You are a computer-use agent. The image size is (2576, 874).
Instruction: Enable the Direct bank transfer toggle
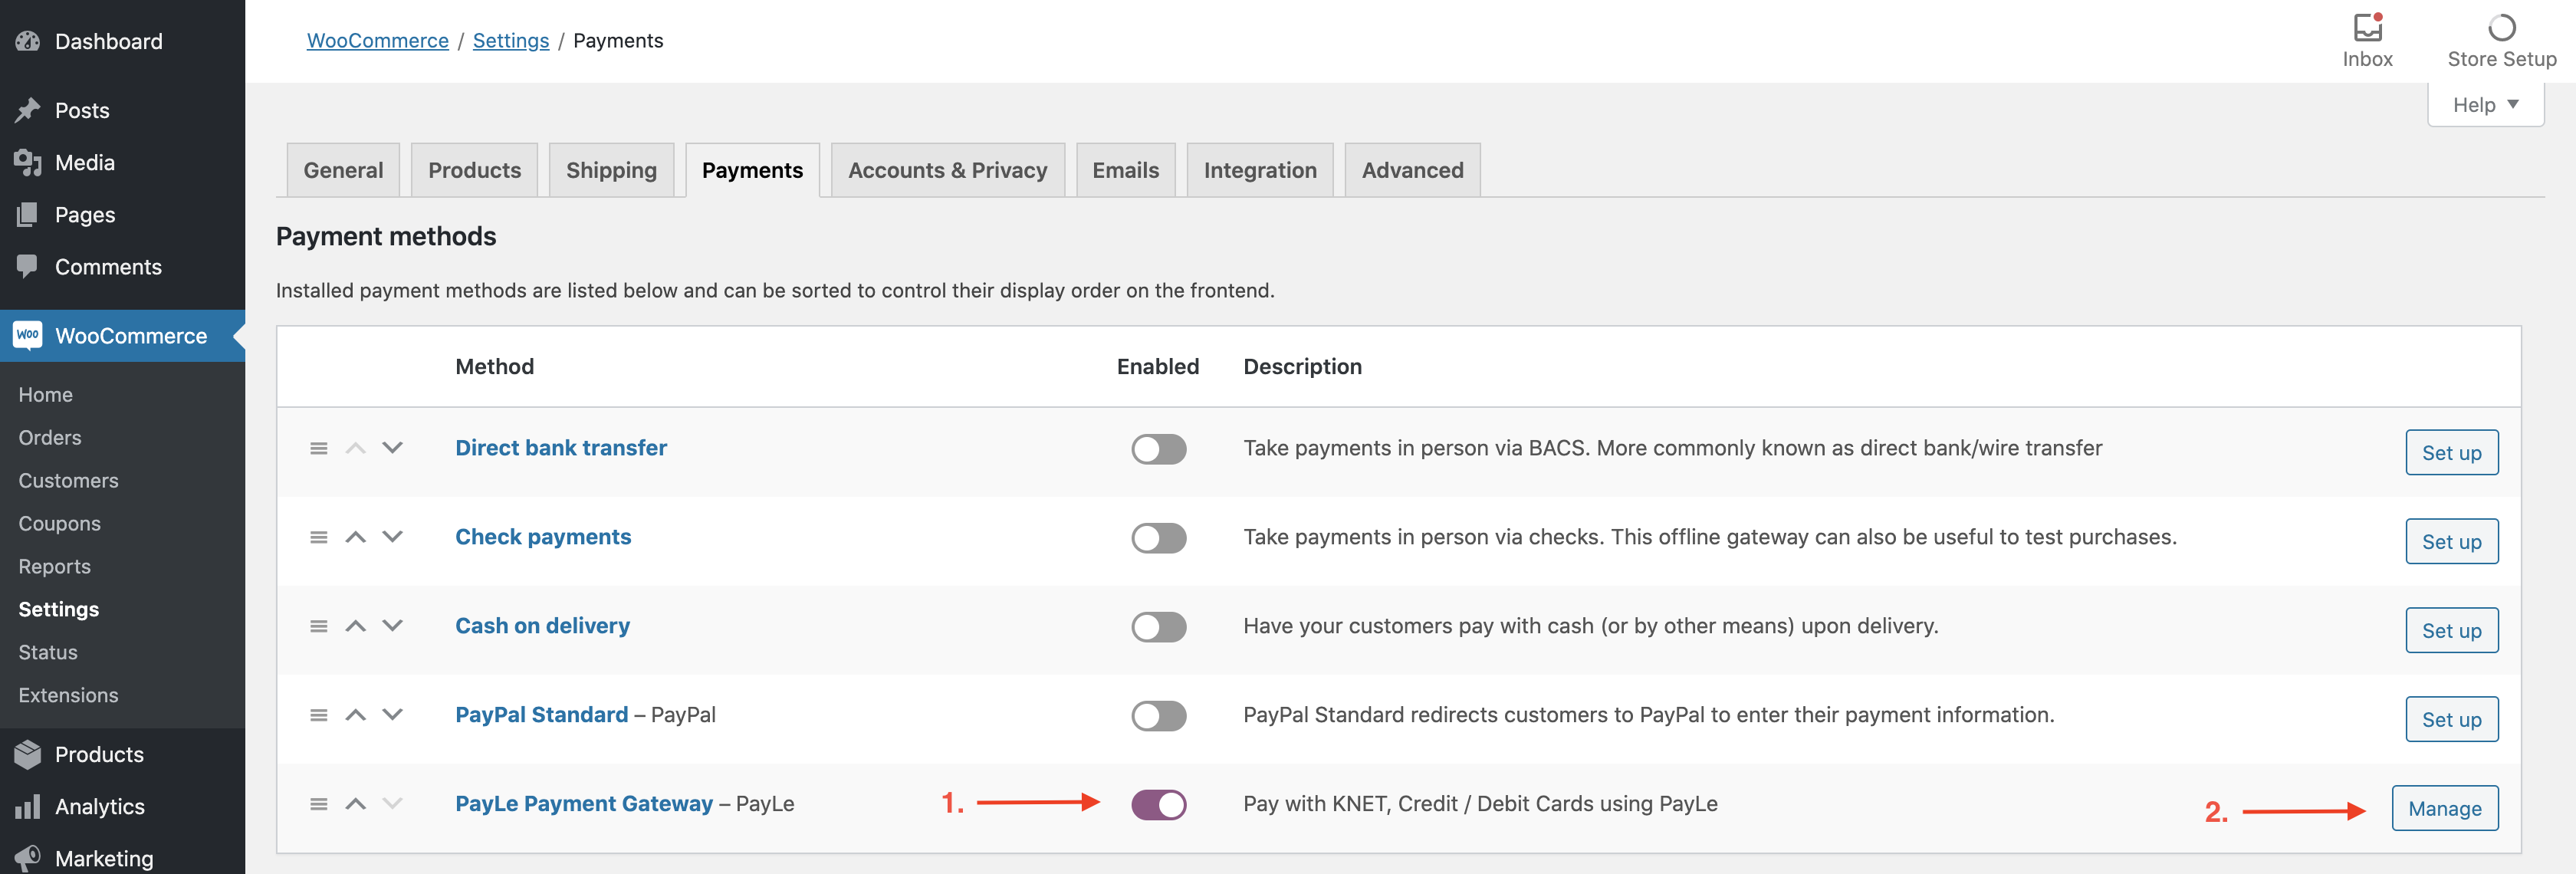1159,449
